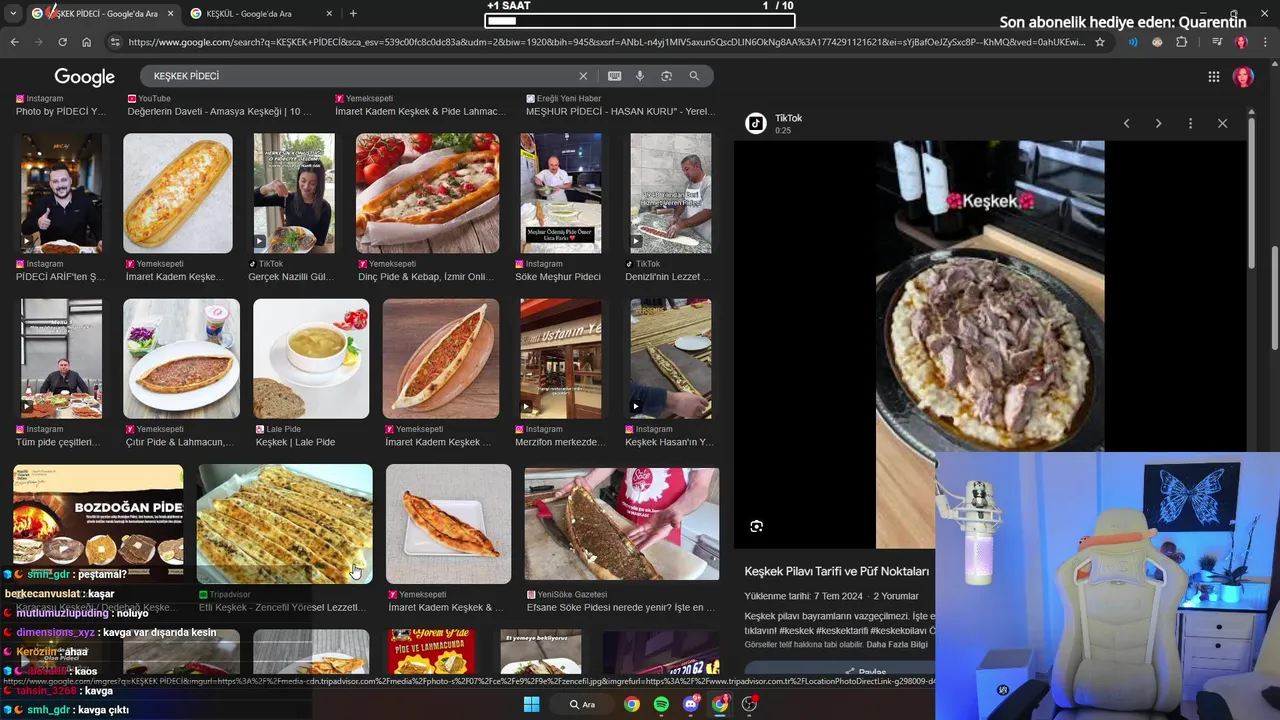This screenshot has height=720, width=1280.
Task: Open the browser home page
Action: [86, 42]
